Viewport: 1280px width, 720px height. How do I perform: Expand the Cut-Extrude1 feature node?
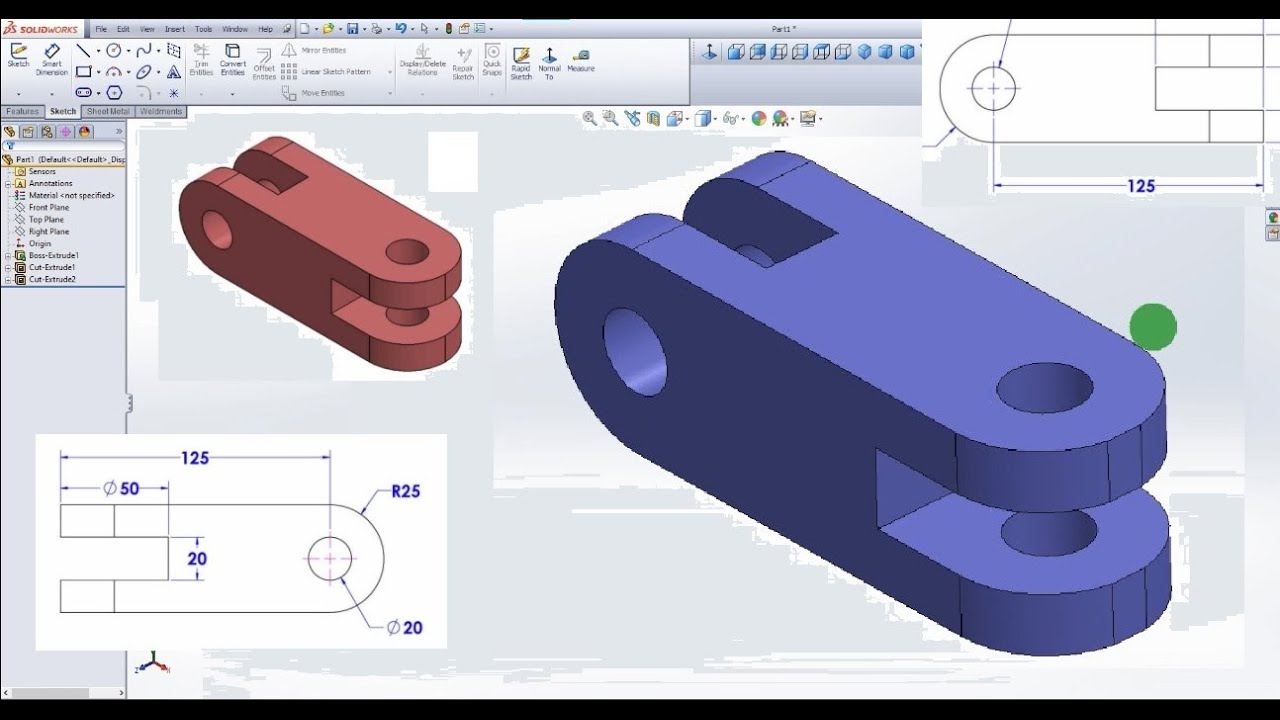[x=8, y=267]
